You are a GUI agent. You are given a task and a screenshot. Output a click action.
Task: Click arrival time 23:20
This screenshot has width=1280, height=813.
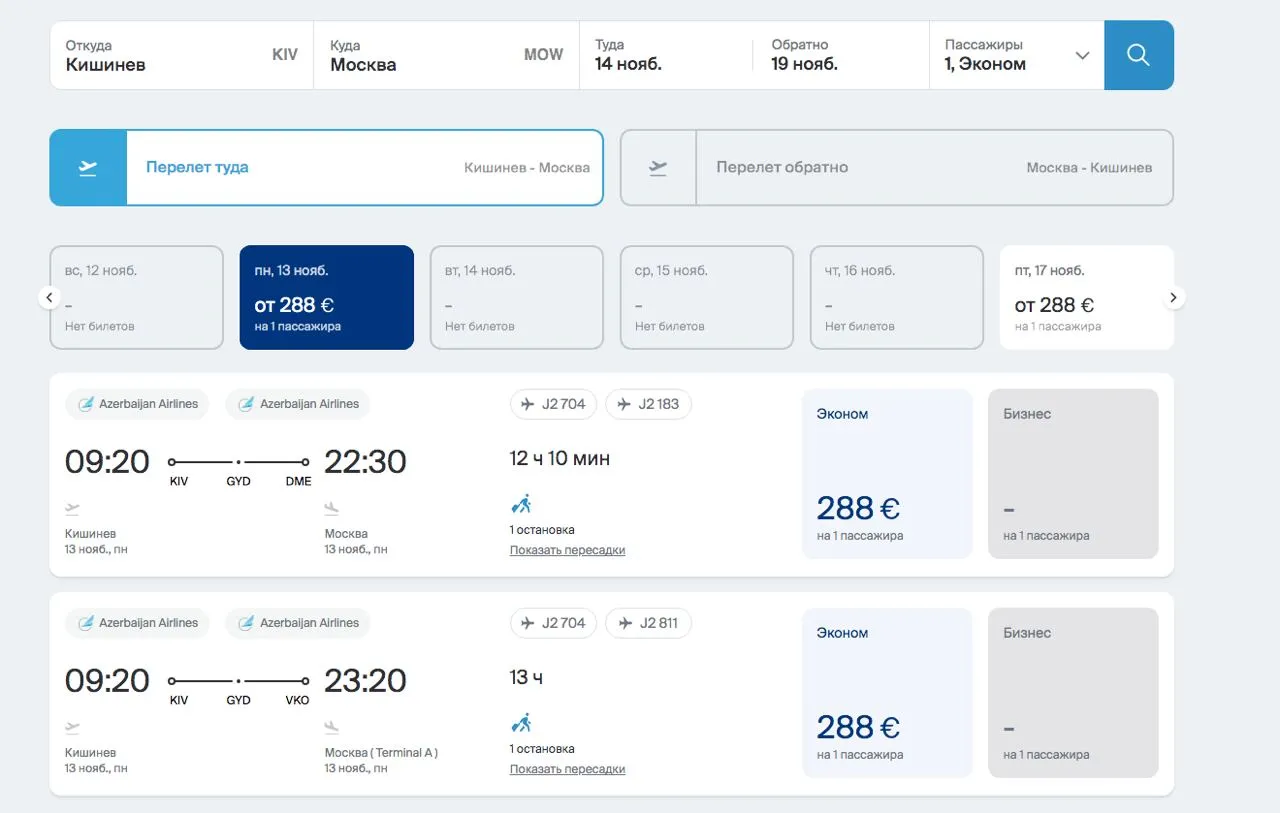pos(365,681)
